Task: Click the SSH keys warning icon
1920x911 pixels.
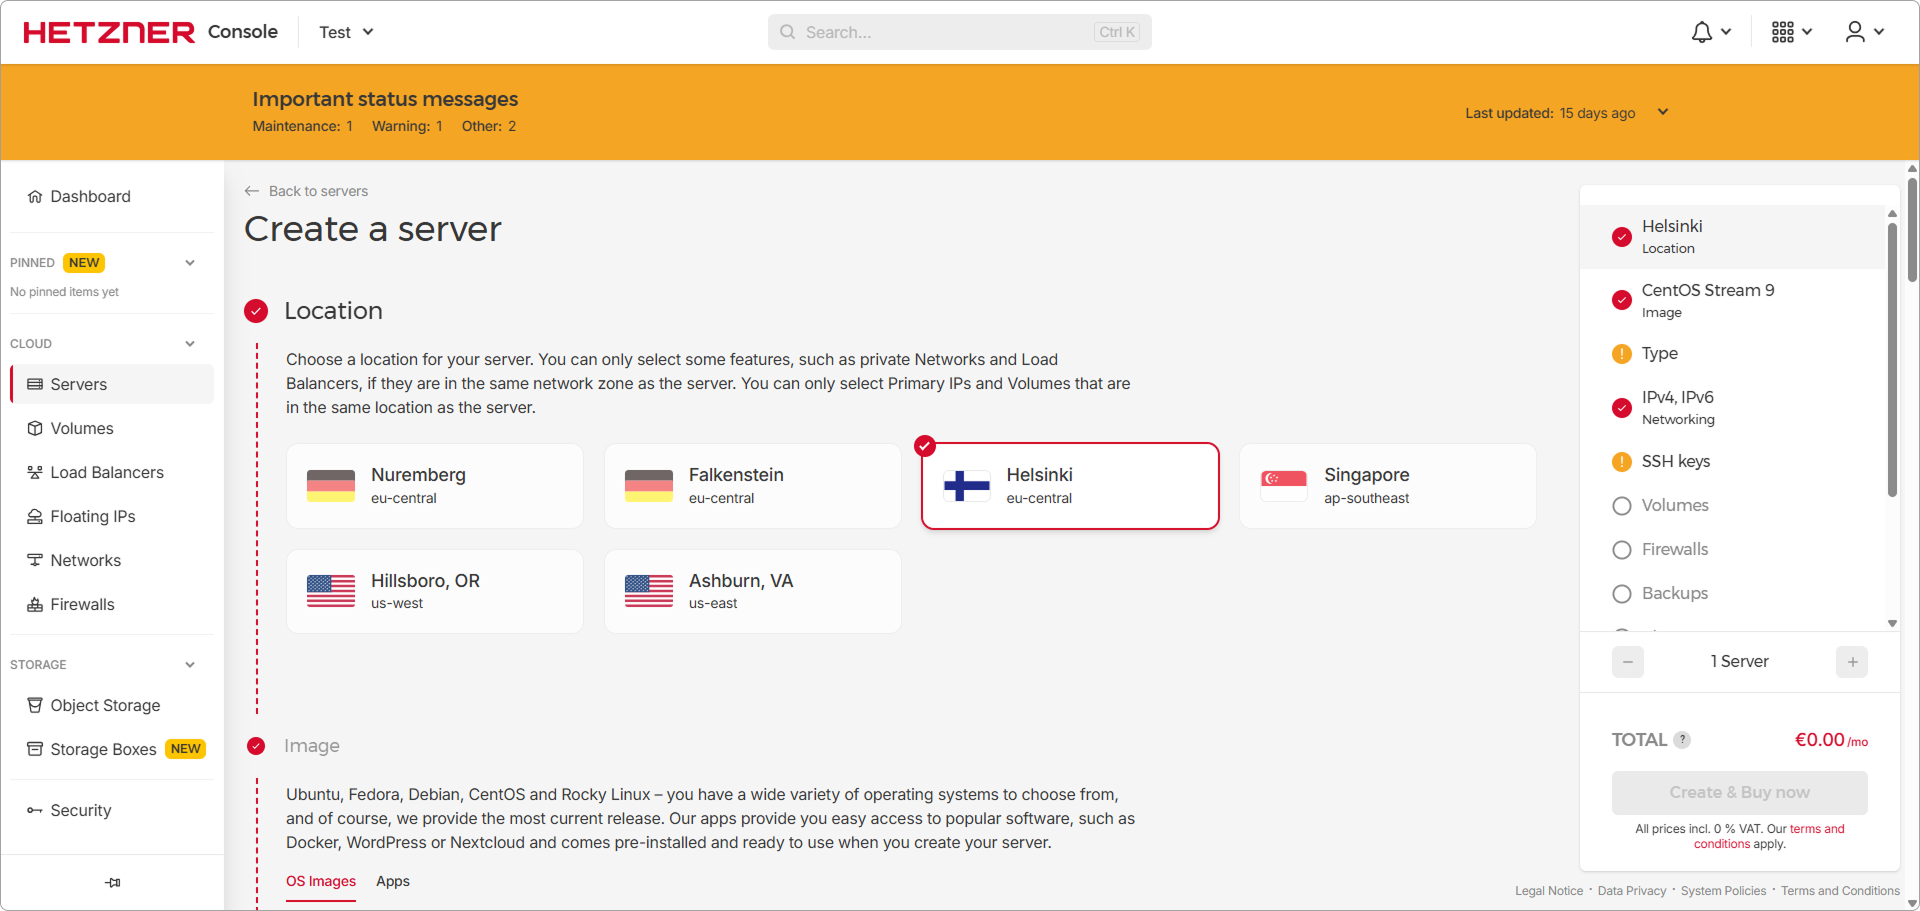Action: [1622, 462]
